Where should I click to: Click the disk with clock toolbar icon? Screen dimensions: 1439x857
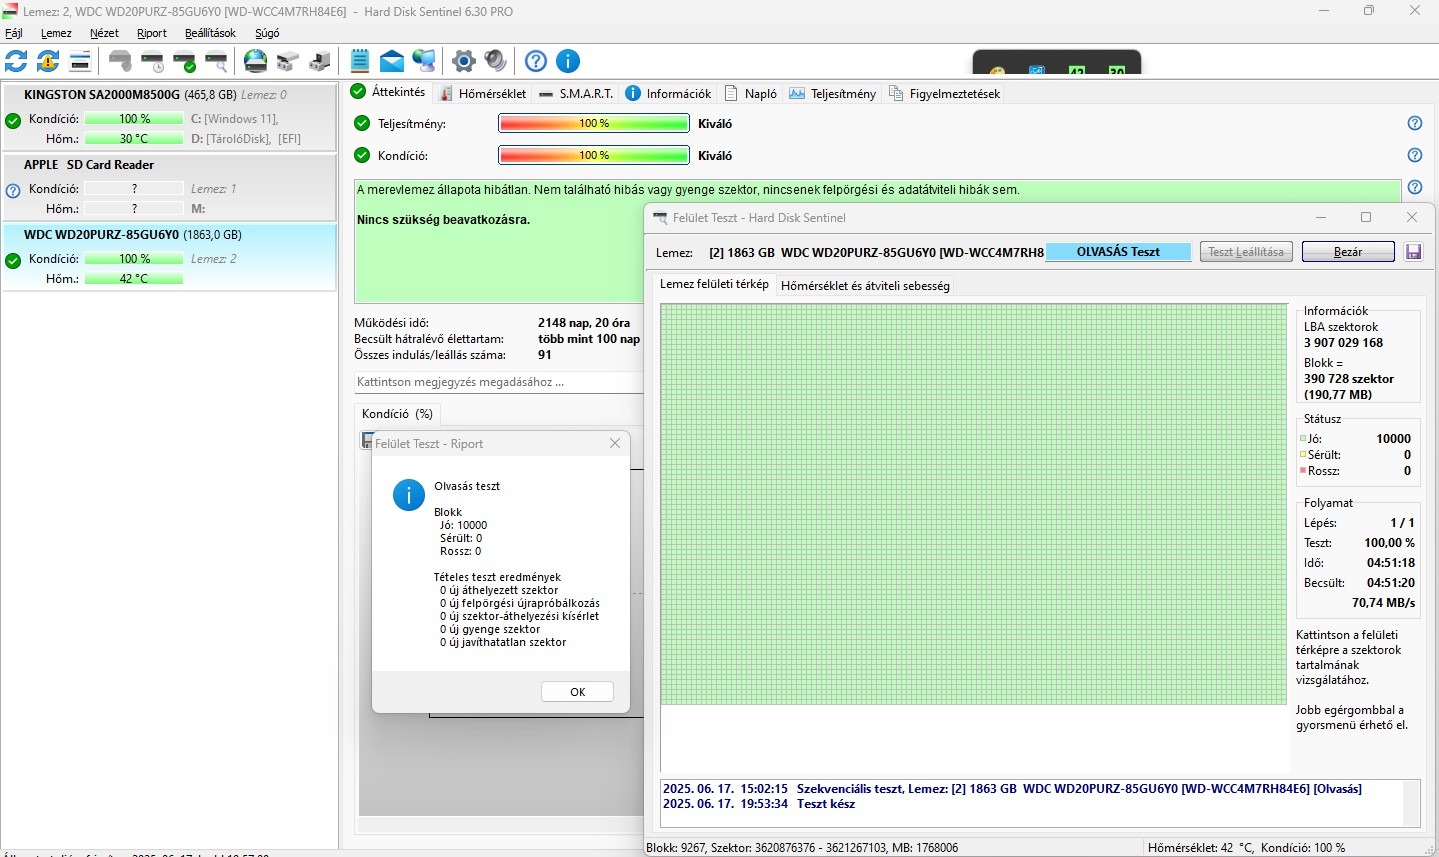[153, 61]
